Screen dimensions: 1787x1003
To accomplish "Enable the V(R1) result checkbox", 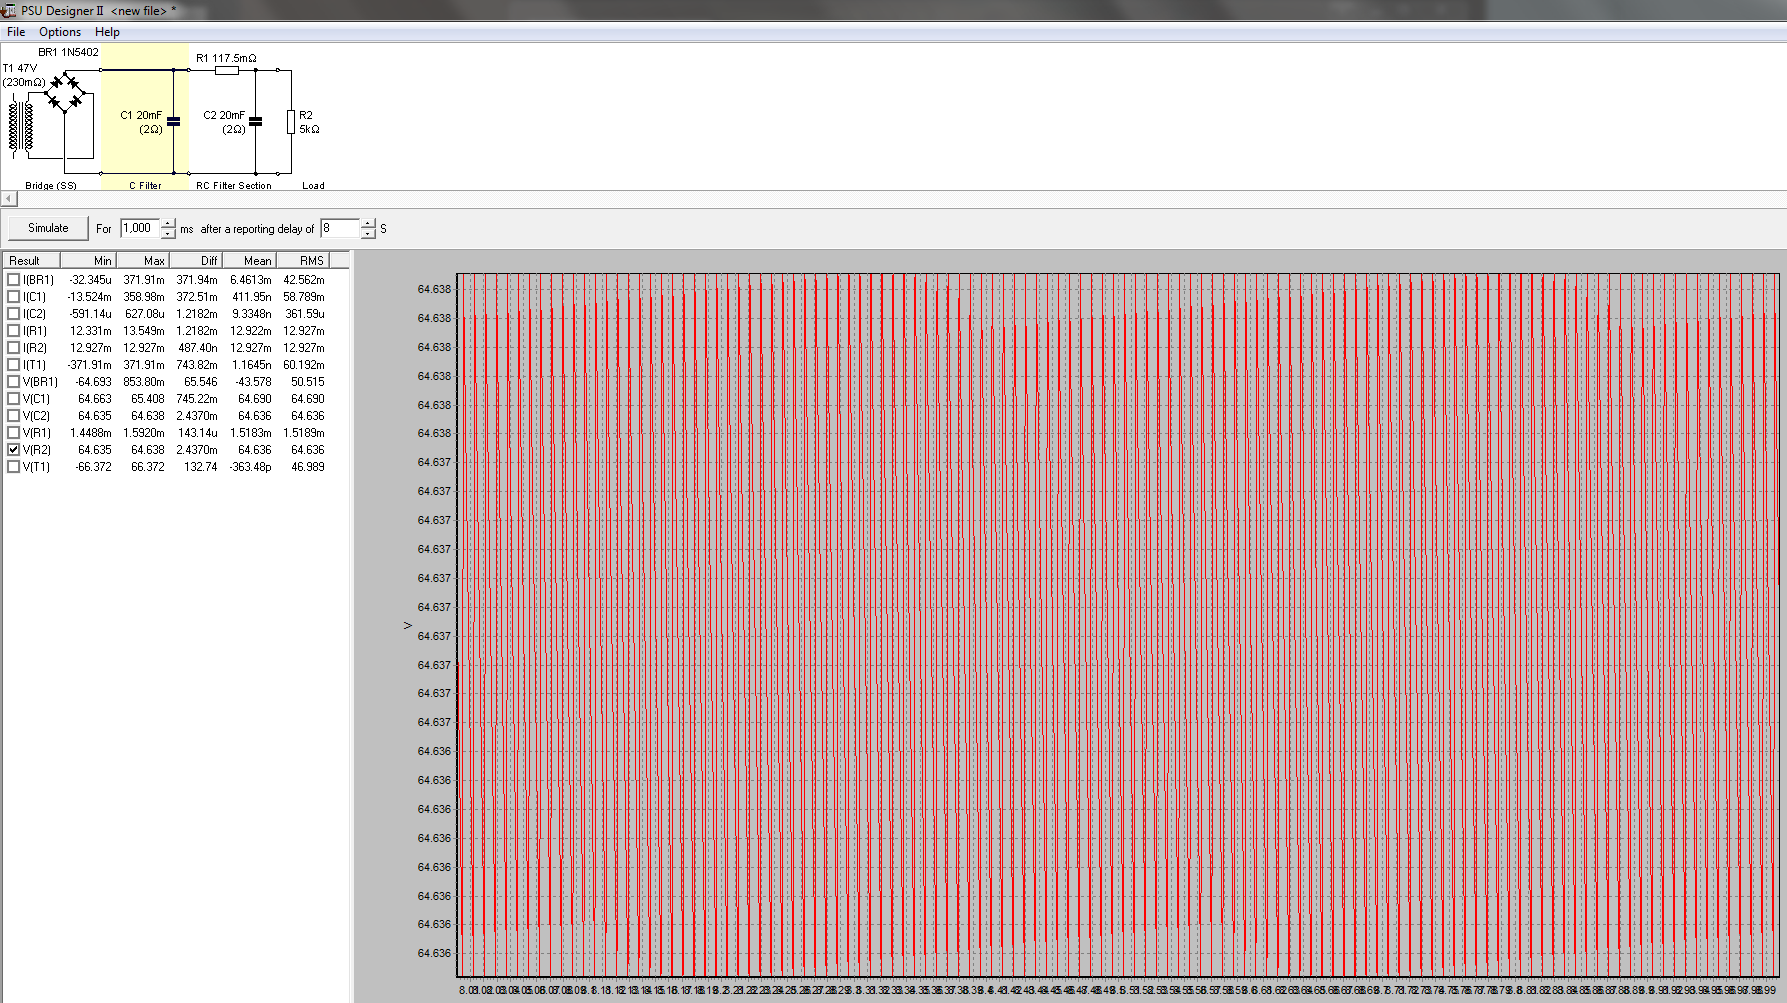I will tap(13, 433).
